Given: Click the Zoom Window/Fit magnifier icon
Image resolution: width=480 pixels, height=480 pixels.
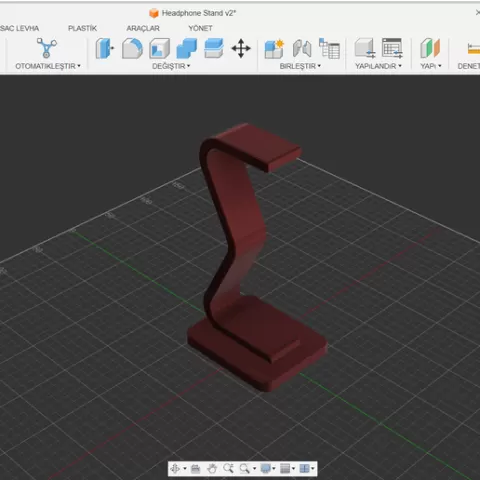Looking at the screenshot, I should [245, 469].
